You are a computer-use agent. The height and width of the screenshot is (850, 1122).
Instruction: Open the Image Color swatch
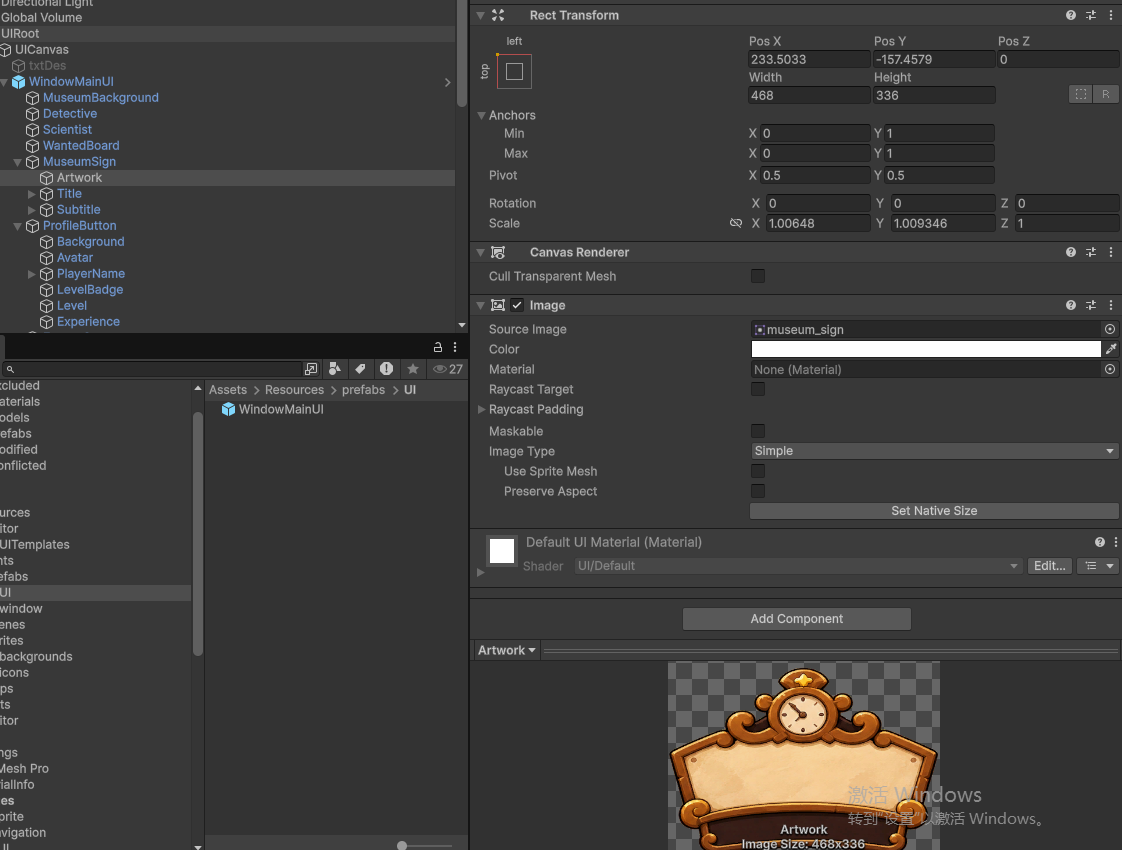(x=926, y=349)
